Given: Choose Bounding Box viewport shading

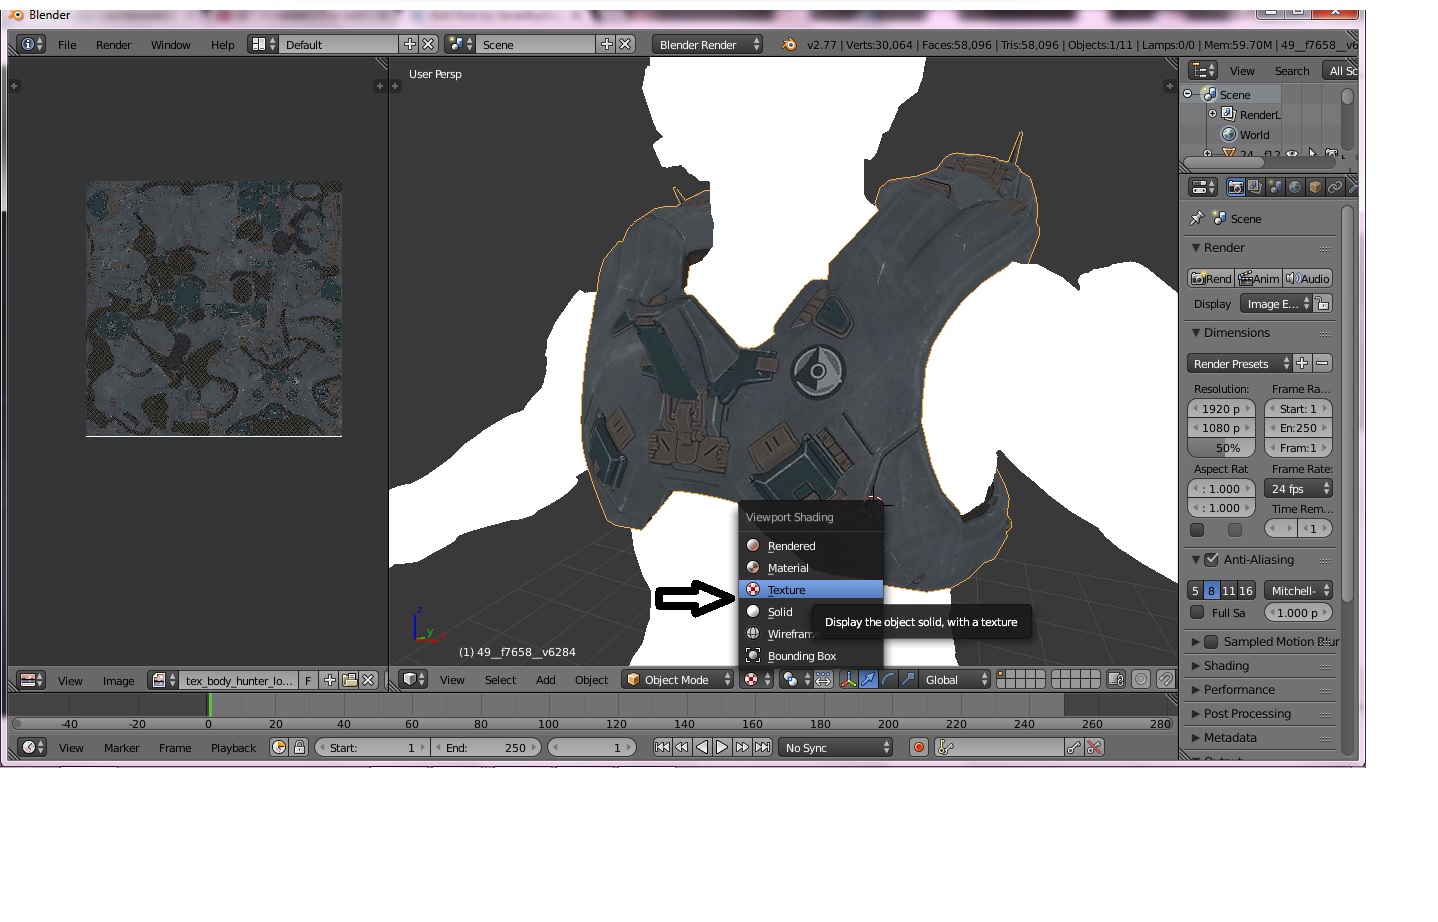Looking at the screenshot, I should [x=811, y=655].
